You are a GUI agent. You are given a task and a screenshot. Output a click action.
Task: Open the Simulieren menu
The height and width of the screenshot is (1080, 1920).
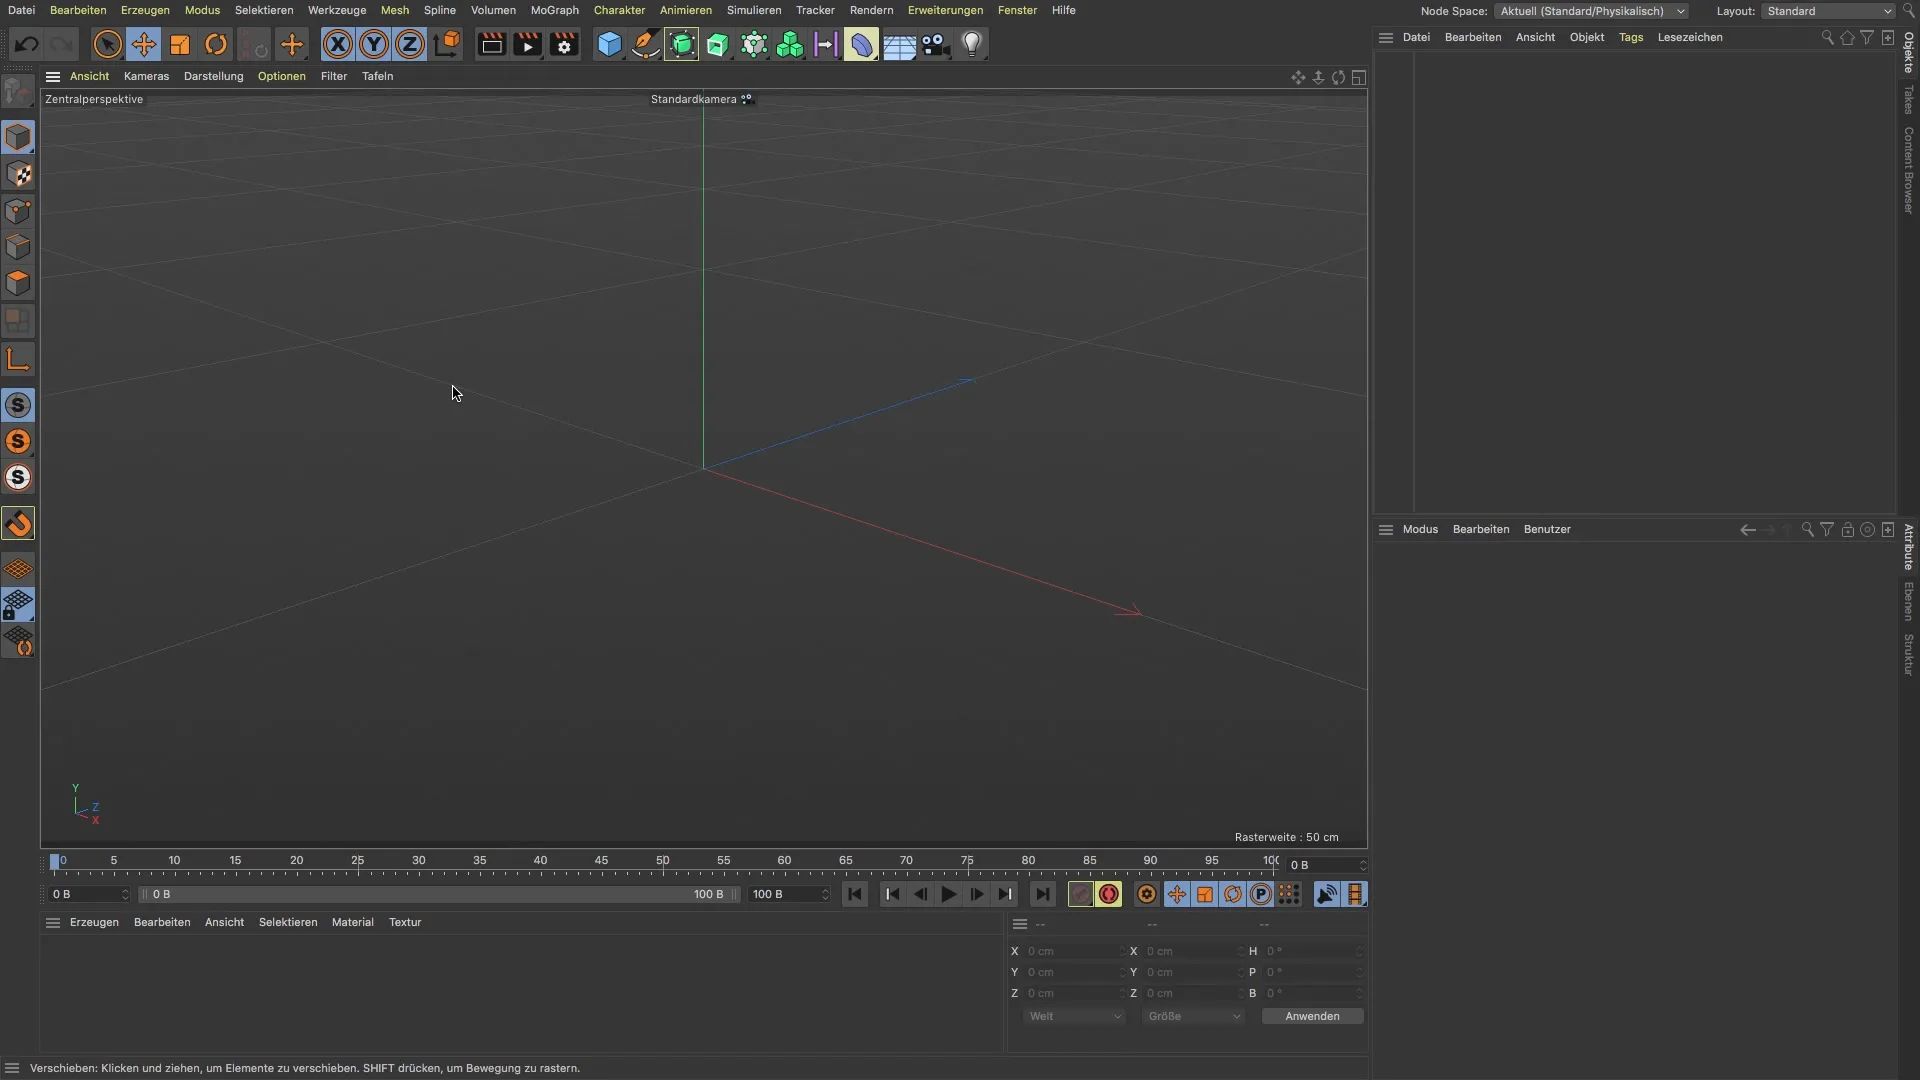(754, 10)
